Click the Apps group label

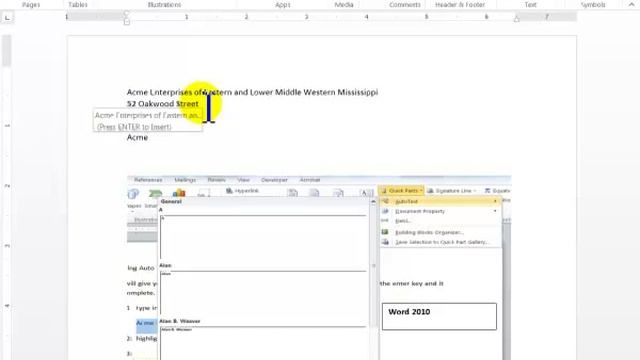282,4
